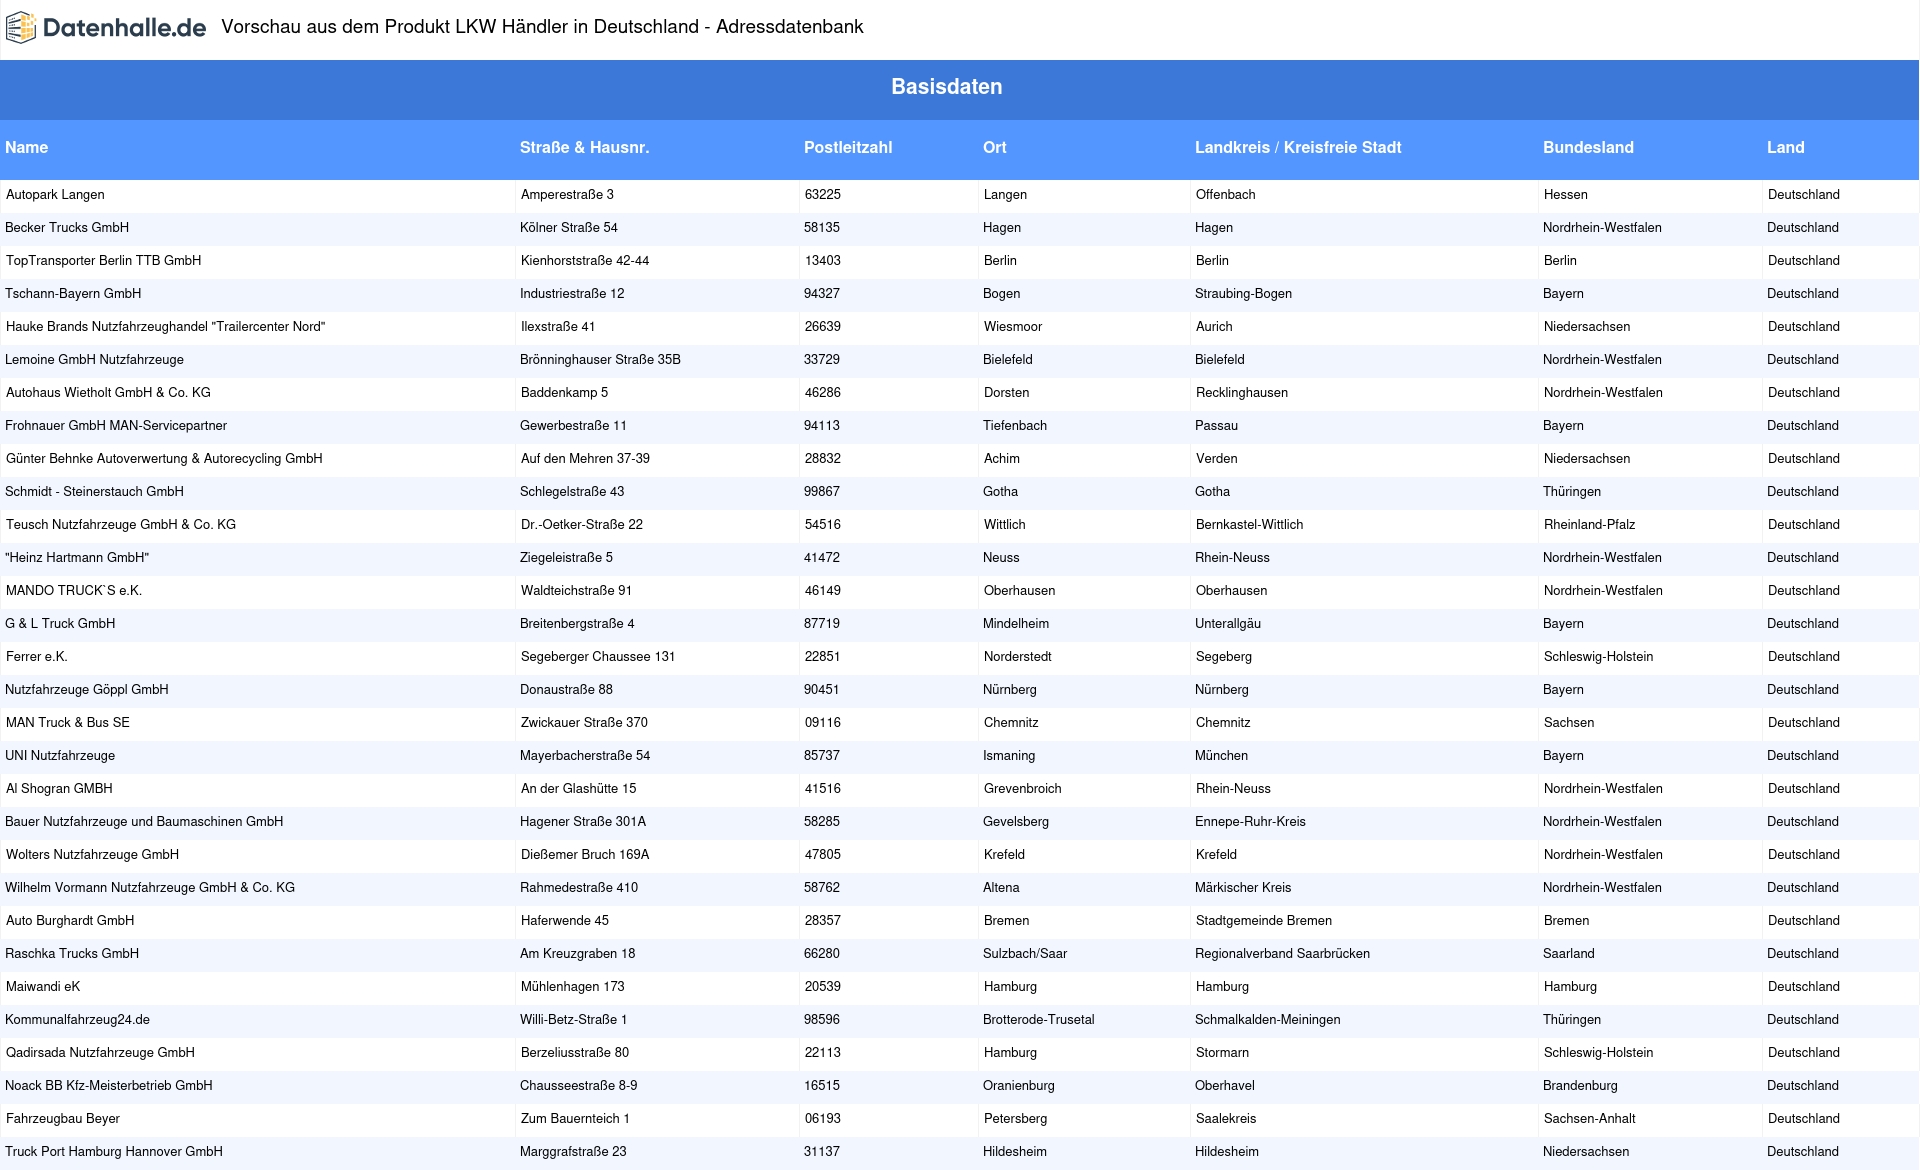Click the Bundesland column header
Viewport: 1920px width, 1170px height.
click(x=1588, y=147)
